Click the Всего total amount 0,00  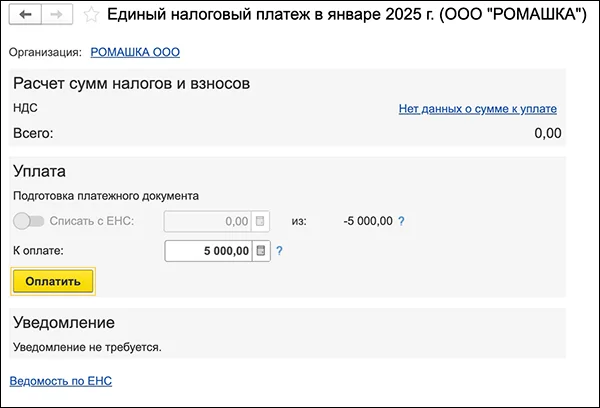tap(547, 133)
